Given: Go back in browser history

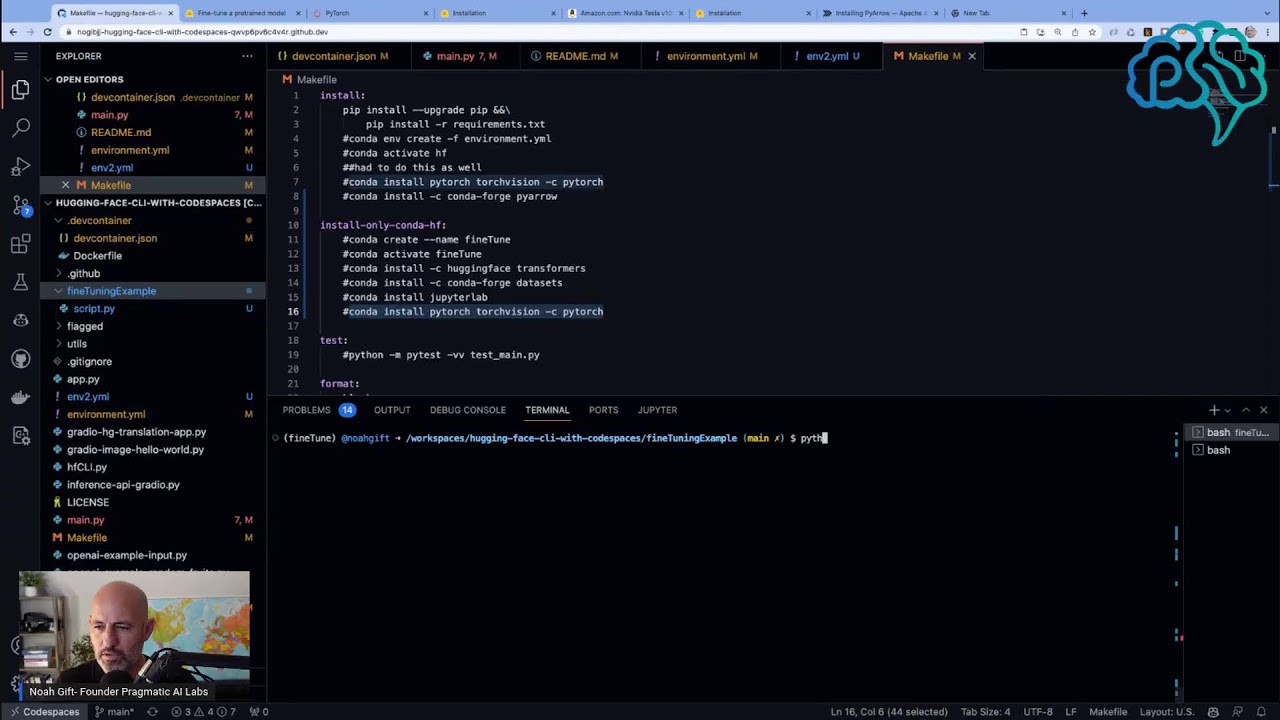Looking at the screenshot, I should (13, 32).
